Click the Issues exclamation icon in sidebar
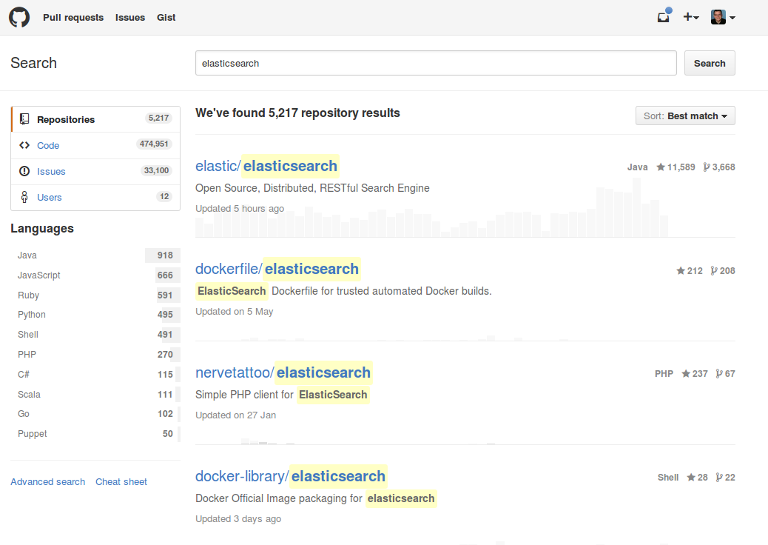 pos(24,171)
